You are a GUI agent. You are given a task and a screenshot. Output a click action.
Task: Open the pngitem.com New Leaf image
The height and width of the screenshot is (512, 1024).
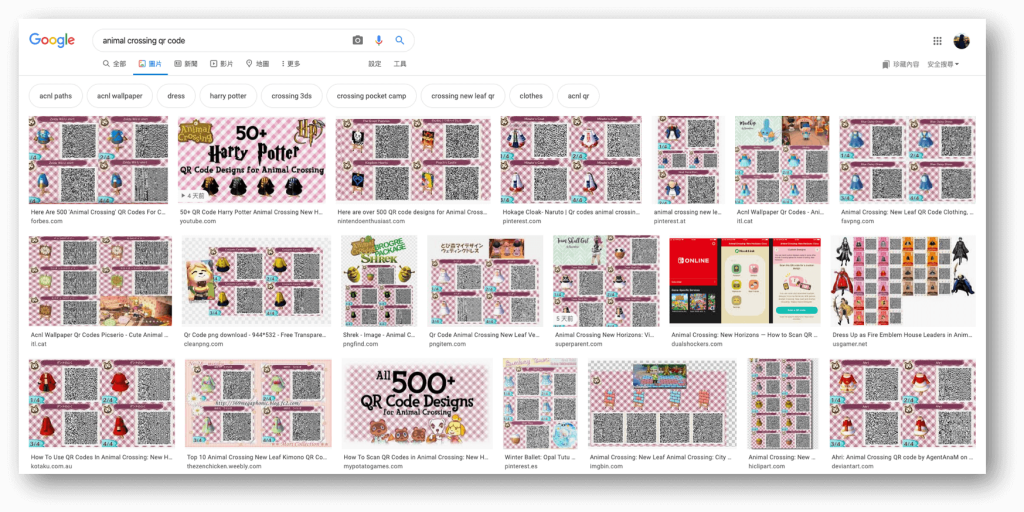485,281
